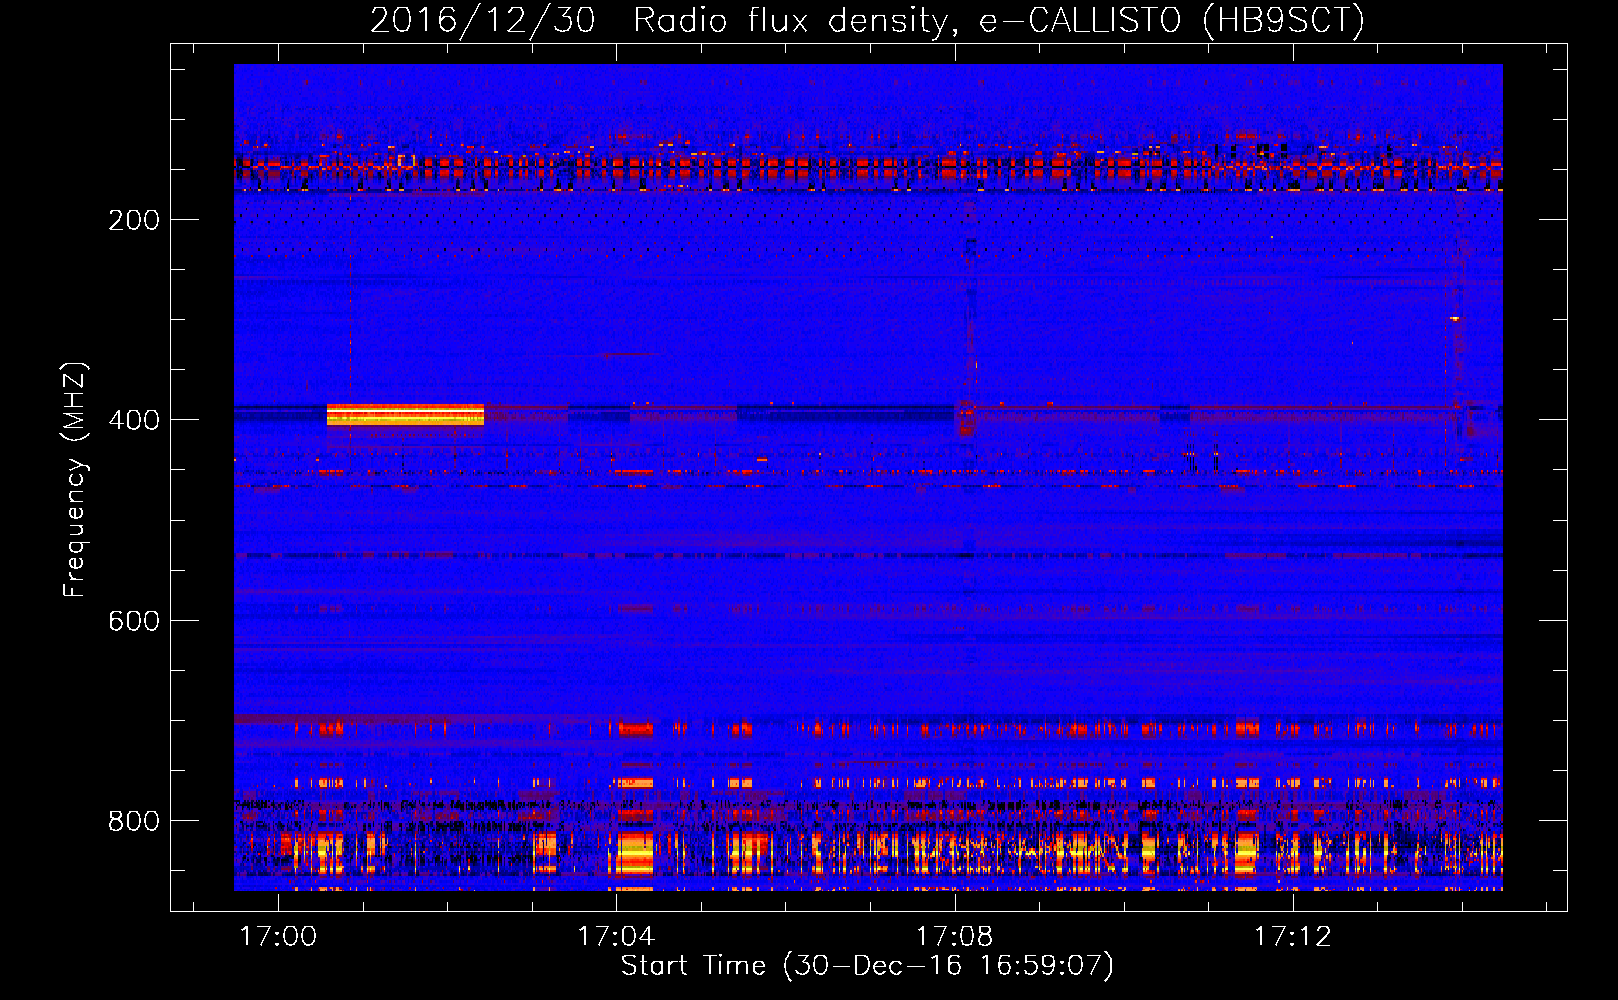
Task: Click the 17:00 time tick label
Action: (x=279, y=936)
